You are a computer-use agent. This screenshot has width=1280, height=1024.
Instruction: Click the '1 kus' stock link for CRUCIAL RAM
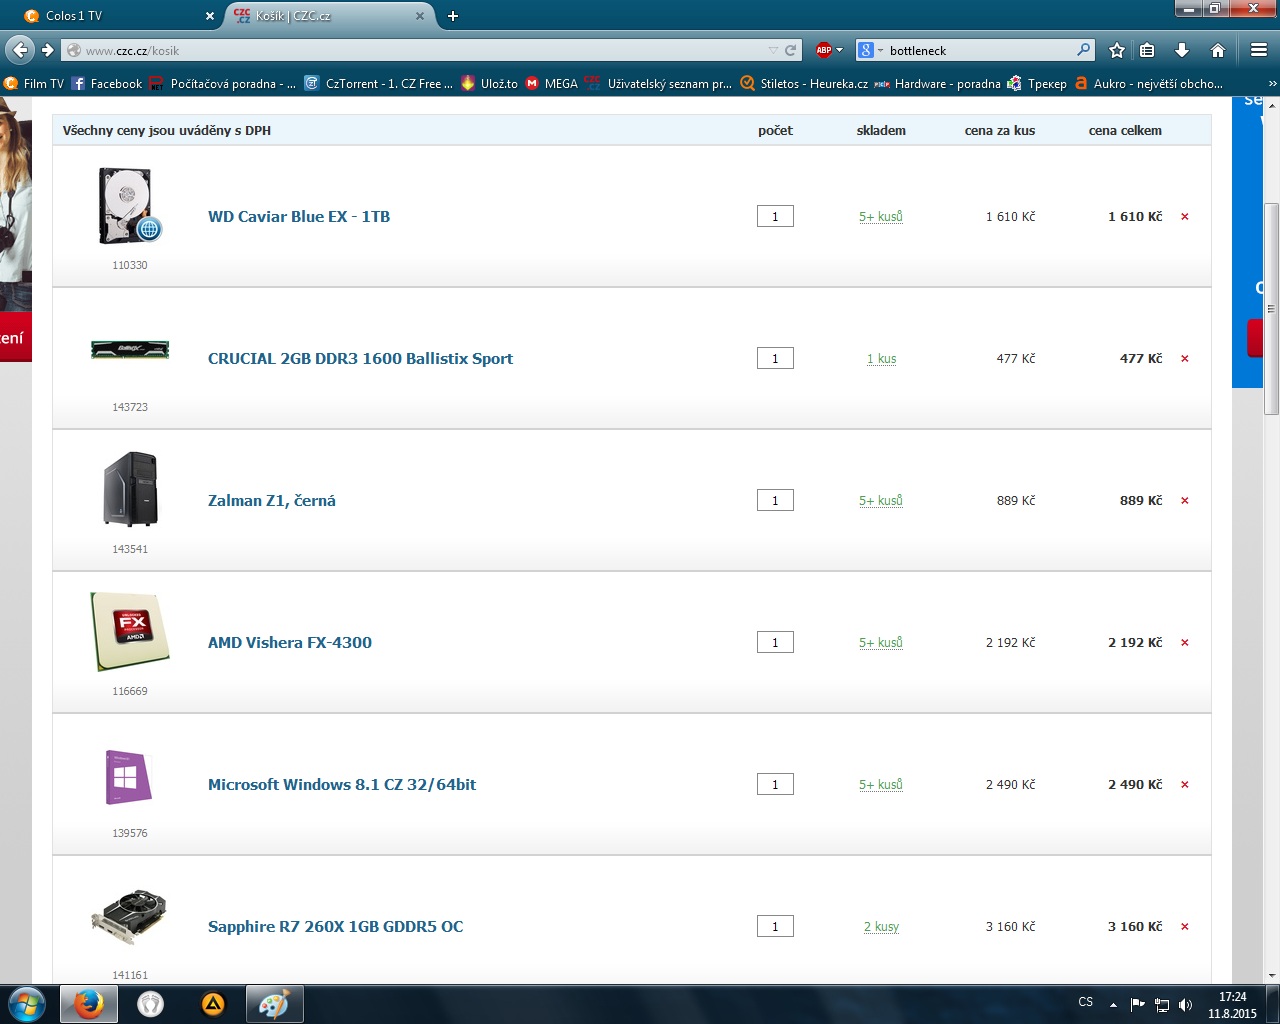pos(881,359)
